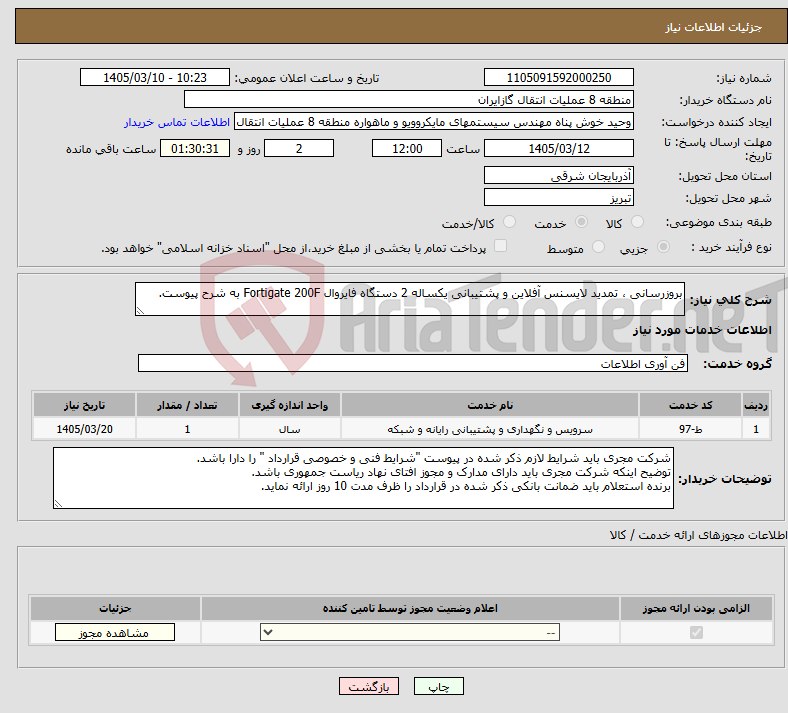Click need number field 1105091592000250
This screenshot has width=788, height=713.
pos(559,77)
